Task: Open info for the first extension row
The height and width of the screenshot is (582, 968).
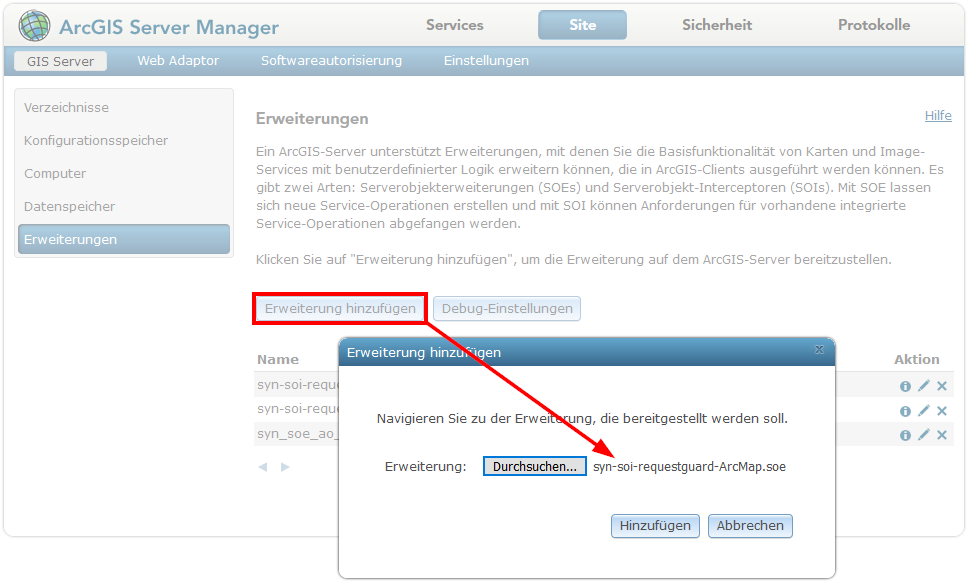Action: tap(905, 385)
